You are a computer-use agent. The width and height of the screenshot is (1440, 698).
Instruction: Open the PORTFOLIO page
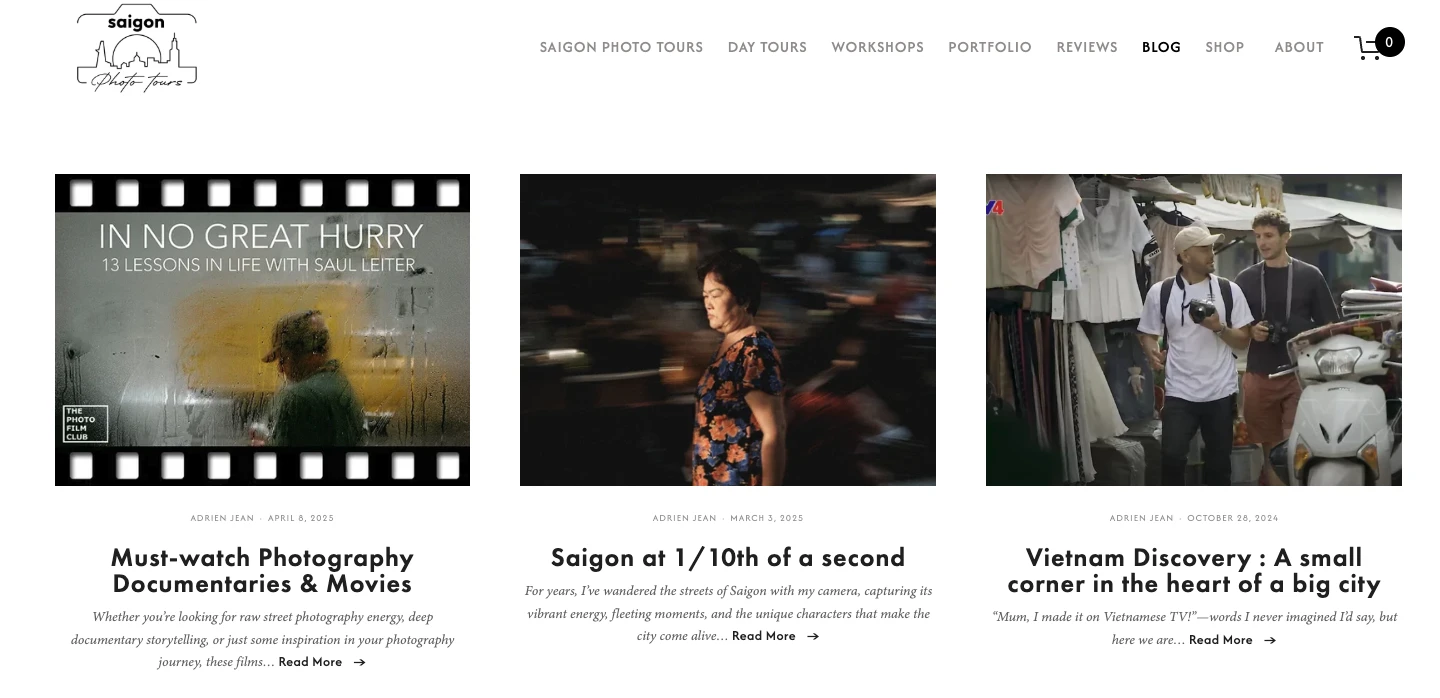point(989,47)
